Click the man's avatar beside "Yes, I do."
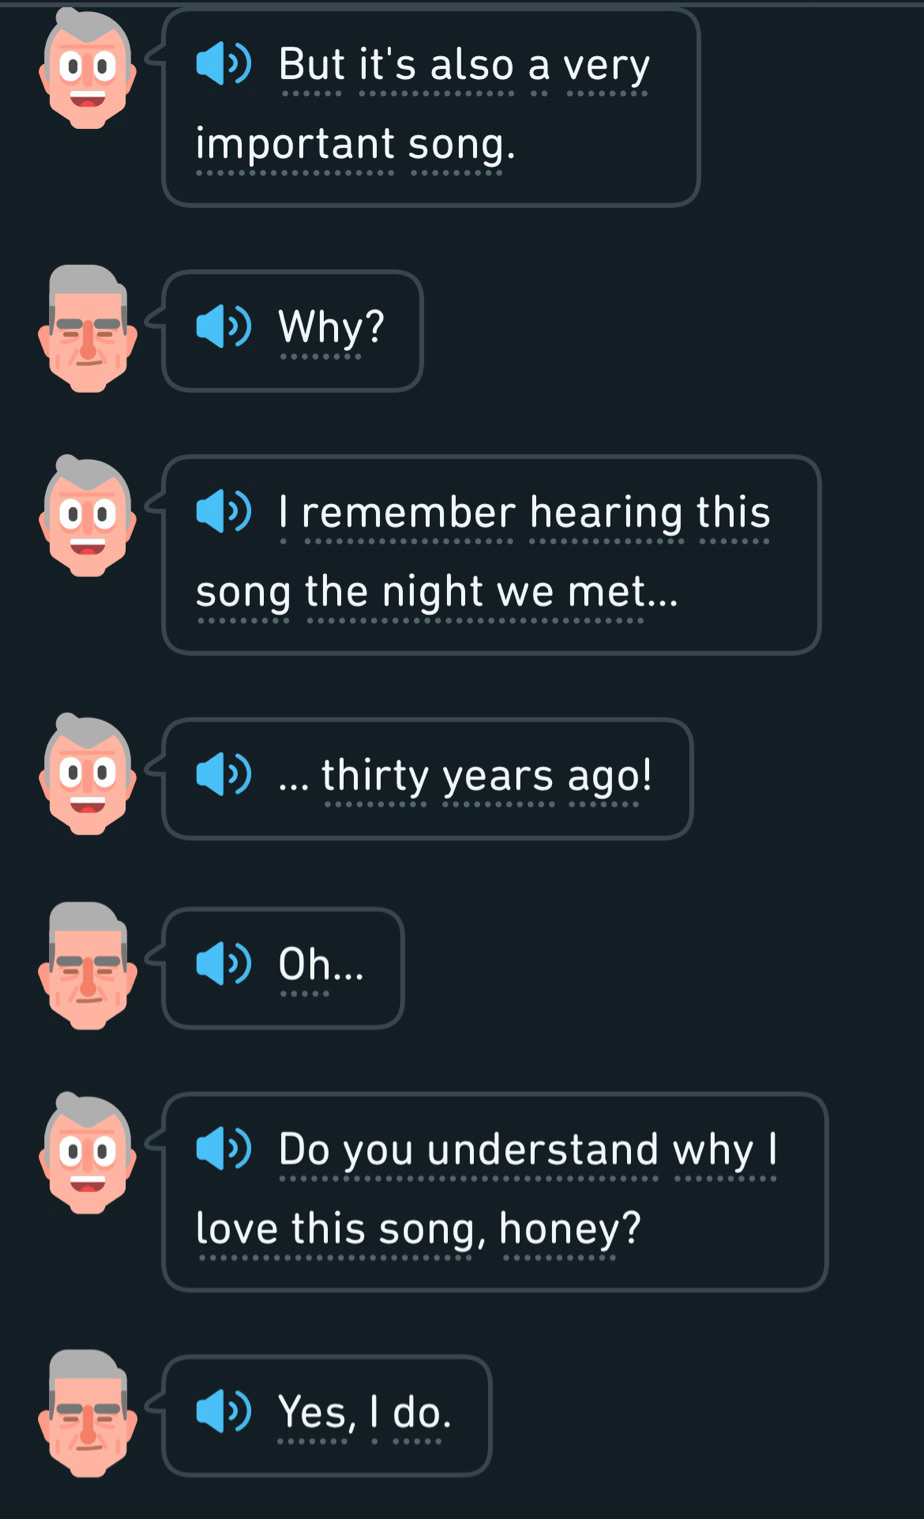Screen dimensions: 924x1519 [86, 1412]
